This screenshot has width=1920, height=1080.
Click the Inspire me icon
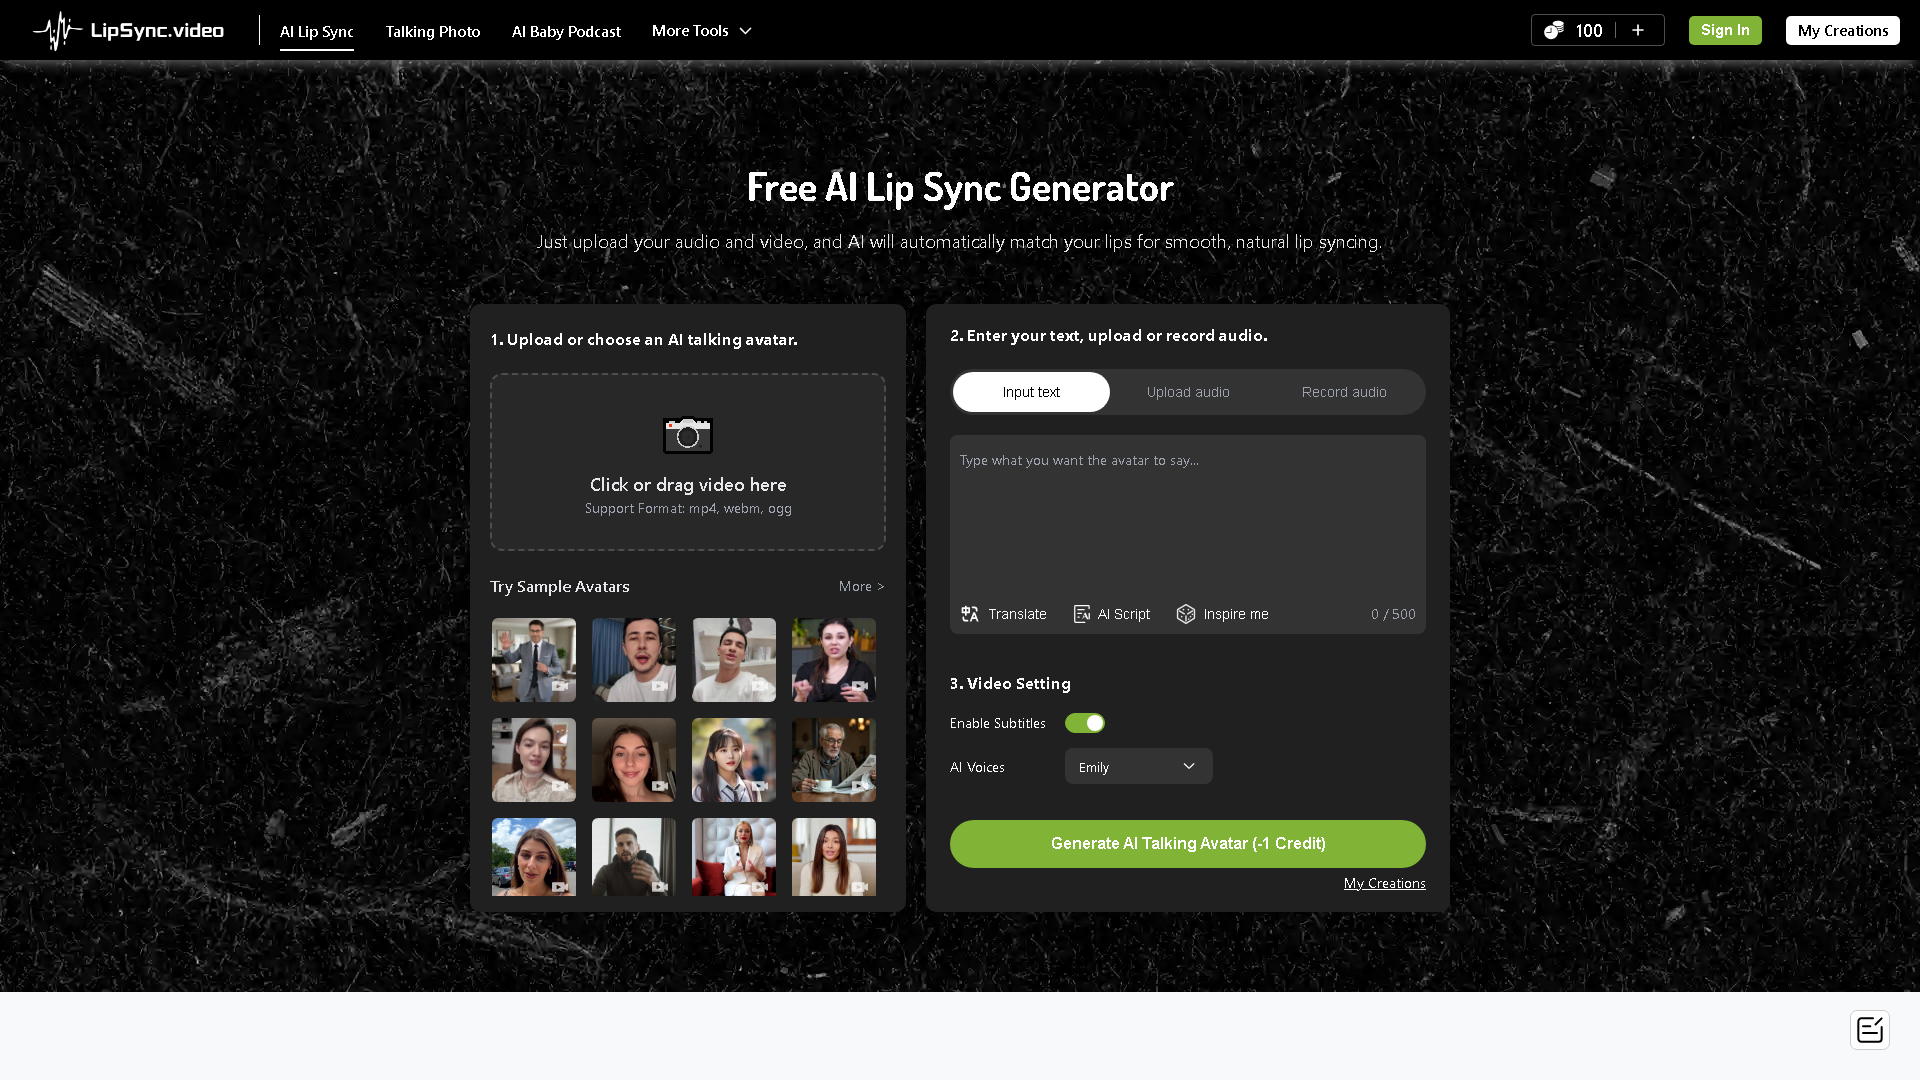[1186, 614]
